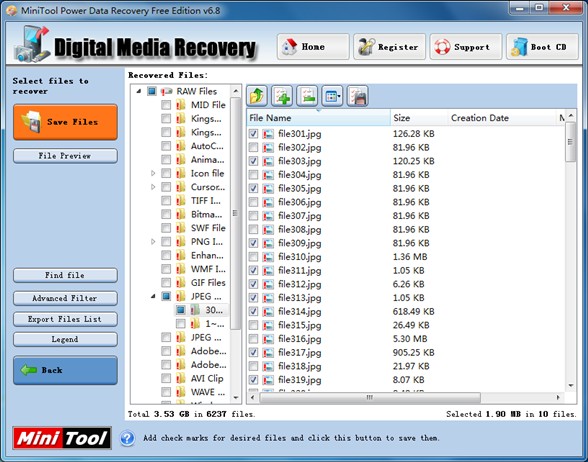Click the folder tree scroll down arrow
The image size is (588, 462).
(x=236, y=397)
